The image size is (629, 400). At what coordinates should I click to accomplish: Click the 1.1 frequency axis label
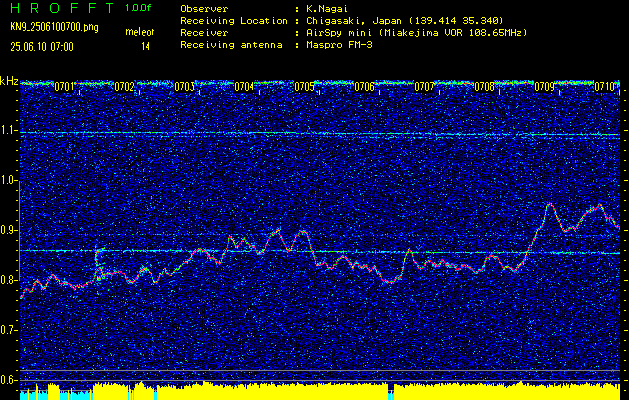pos(9,131)
